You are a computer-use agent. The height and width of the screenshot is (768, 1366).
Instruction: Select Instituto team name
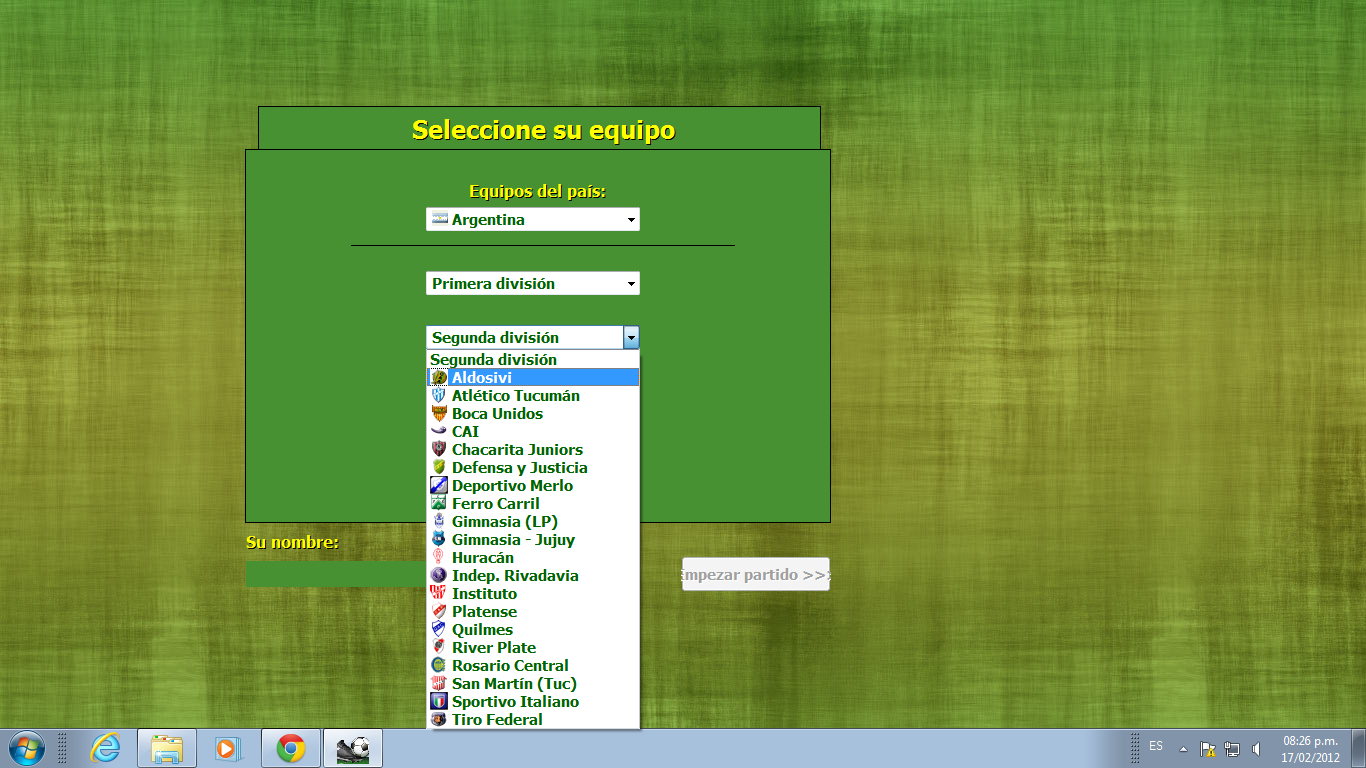pos(485,594)
